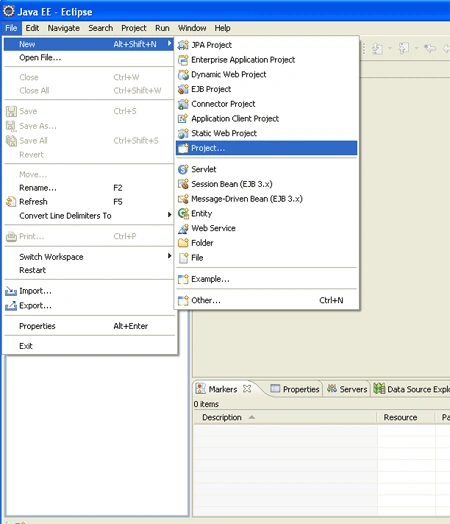
Task: Expand Convert Line Delimiters To submenu arrow
Action: point(169,215)
